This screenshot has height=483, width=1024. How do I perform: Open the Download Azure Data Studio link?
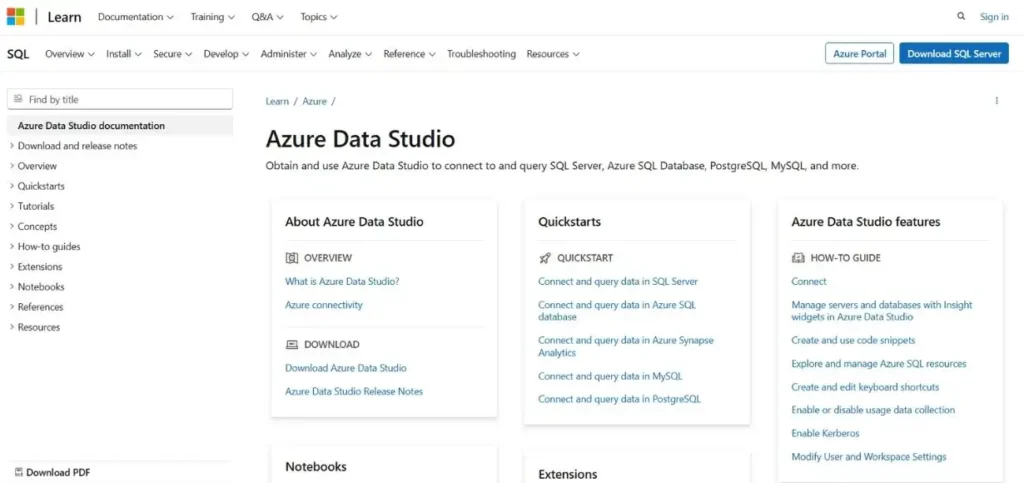(346, 368)
